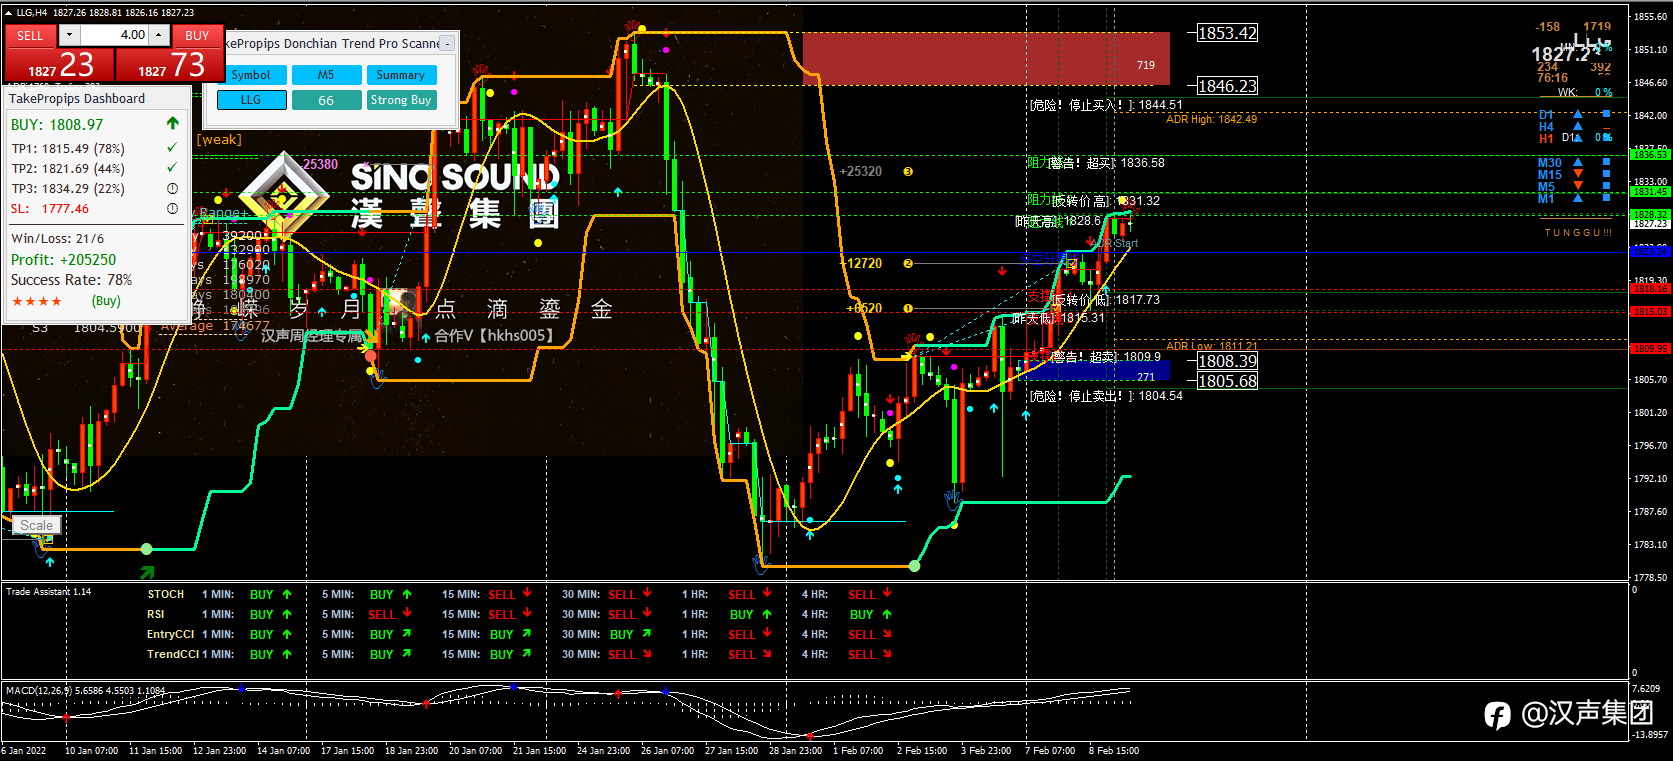This screenshot has width=1673, height=761.
Task: Select the LLG symbol cell in scanner
Action: (x=251, y=100)
